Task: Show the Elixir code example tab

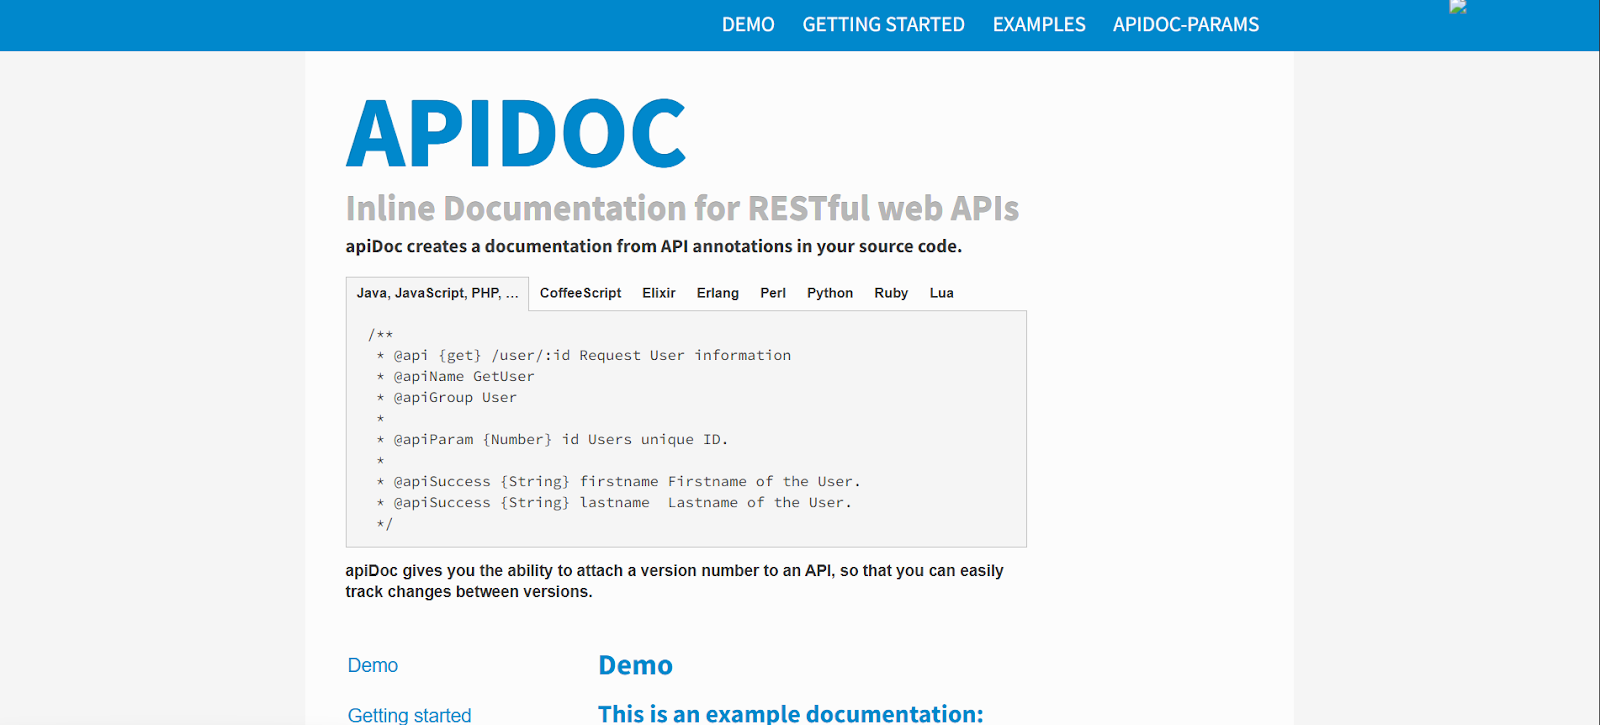Action: click(x=658, y=293)
